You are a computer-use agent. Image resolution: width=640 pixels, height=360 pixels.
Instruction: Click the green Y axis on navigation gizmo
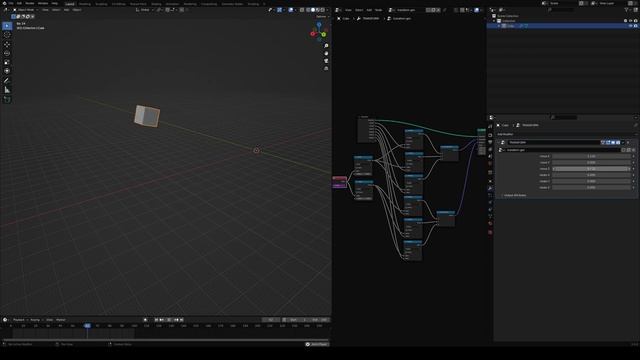(324, 34)
